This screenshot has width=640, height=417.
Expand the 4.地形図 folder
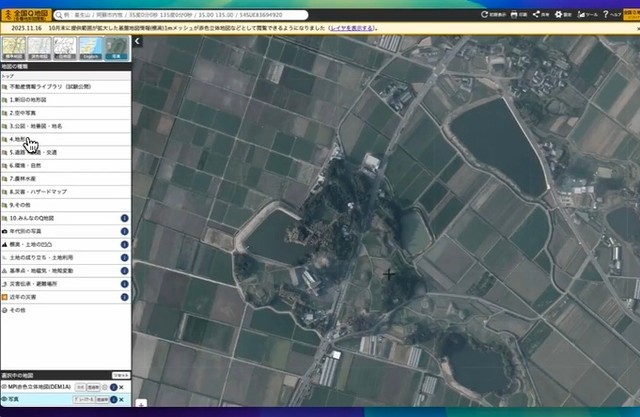pos(20,139)
